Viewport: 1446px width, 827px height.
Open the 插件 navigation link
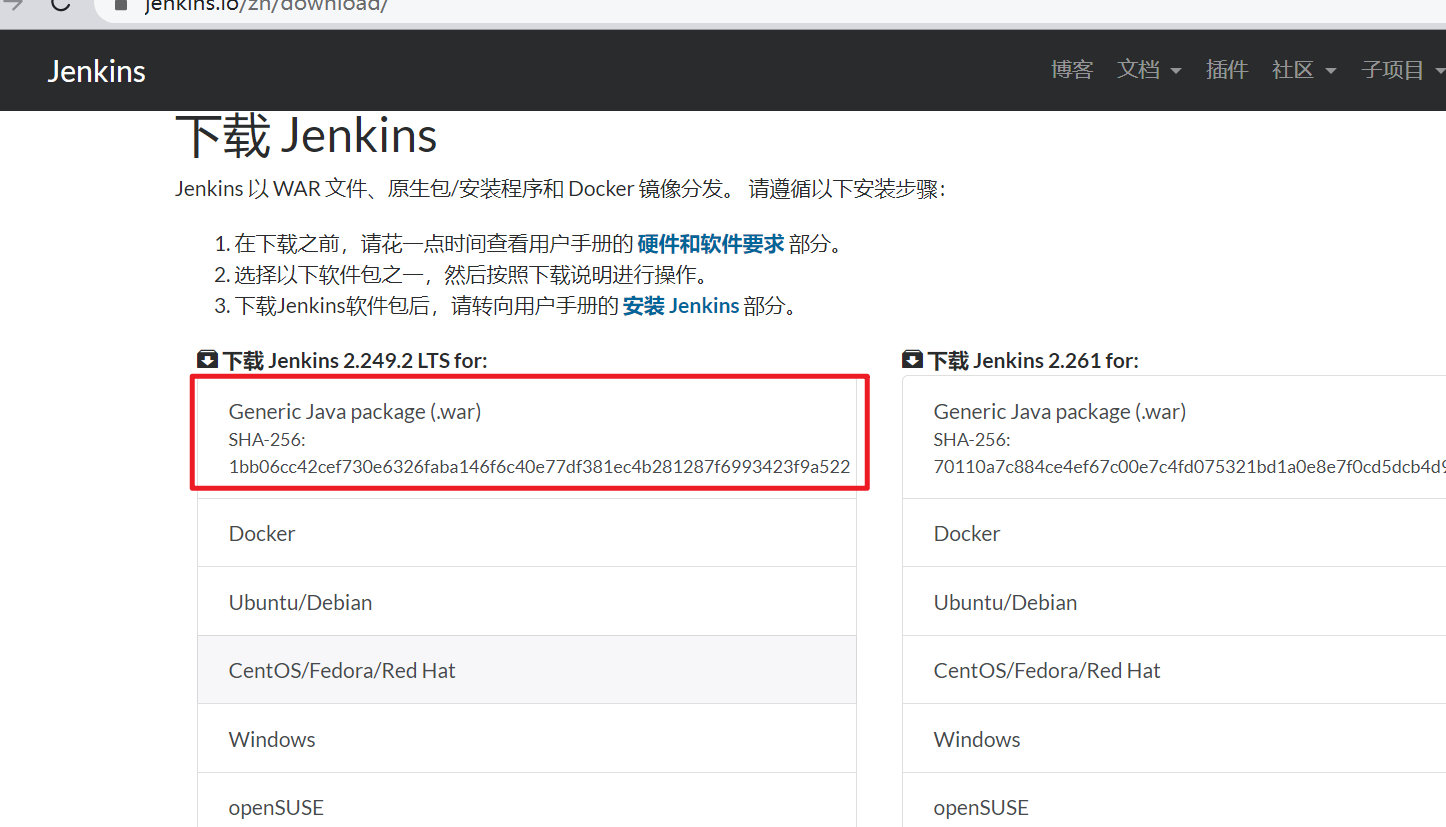1227,70
